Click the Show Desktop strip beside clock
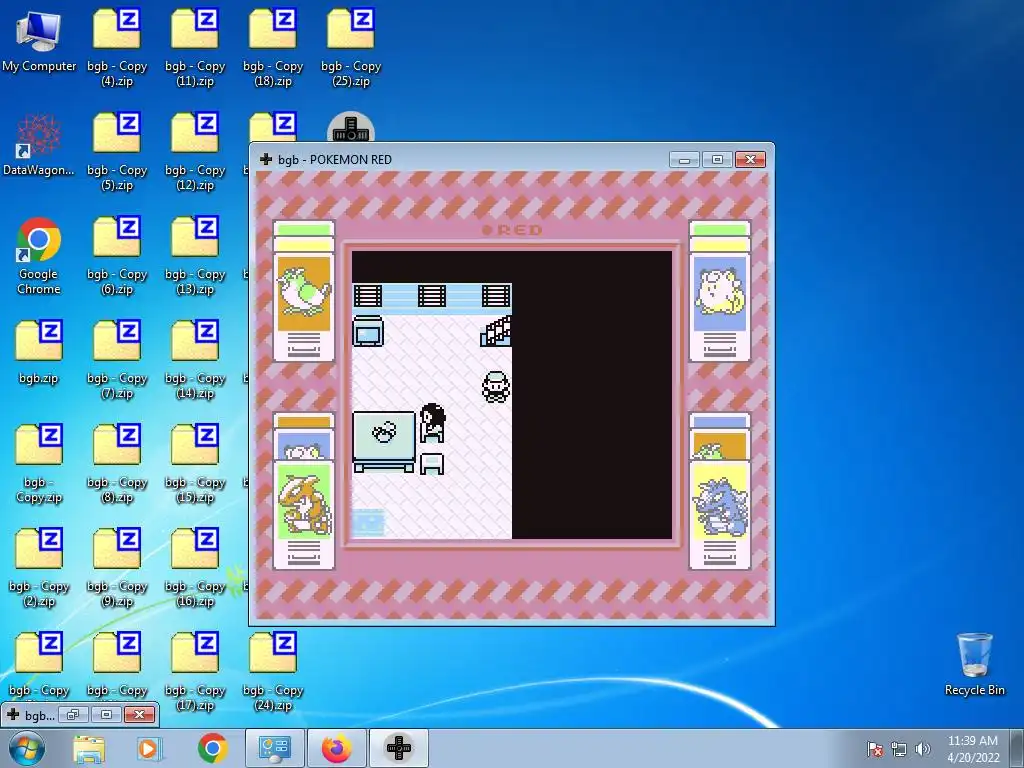Viewport: 1024px width, 768px height. click(1017, 748)
